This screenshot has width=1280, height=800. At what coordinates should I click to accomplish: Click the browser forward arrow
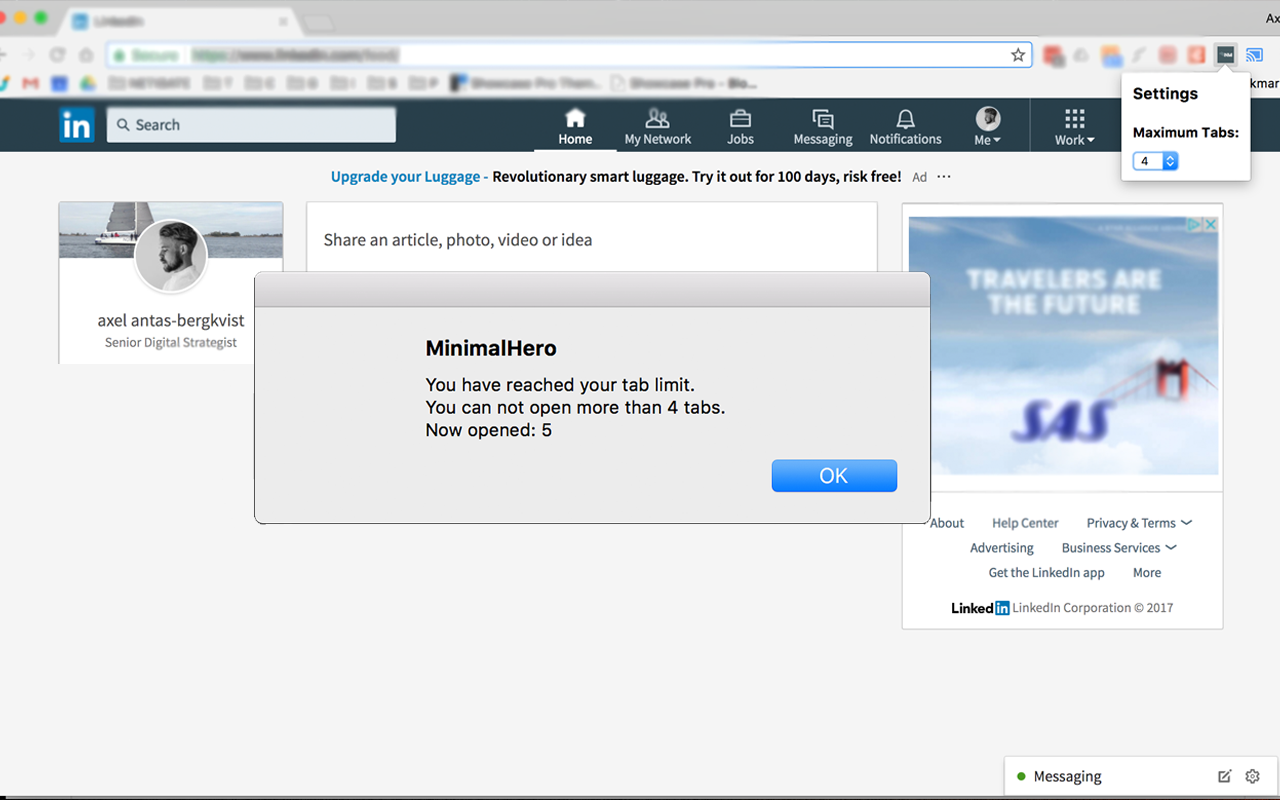(x=29, y=55)
